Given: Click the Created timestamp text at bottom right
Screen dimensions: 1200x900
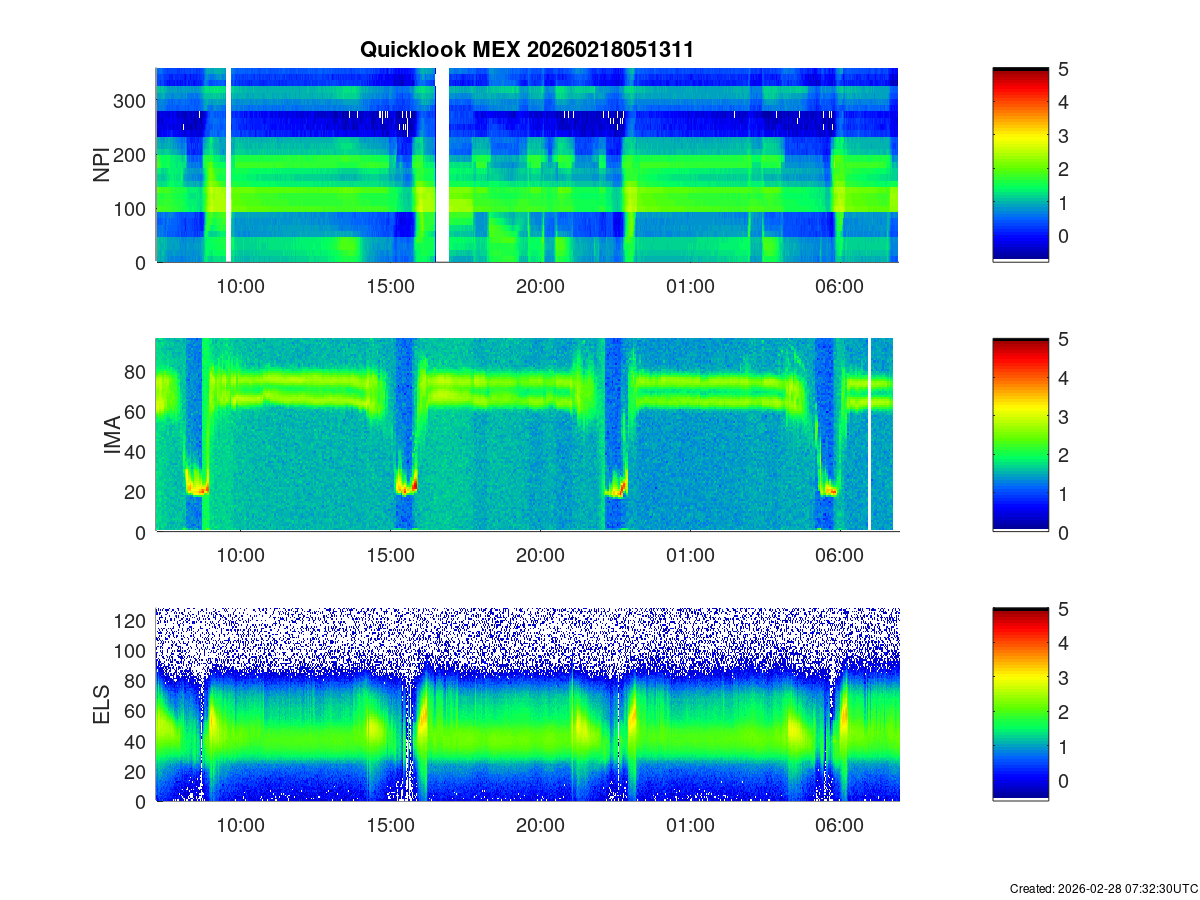Looking at the screenshot, I should point(1103,888).
